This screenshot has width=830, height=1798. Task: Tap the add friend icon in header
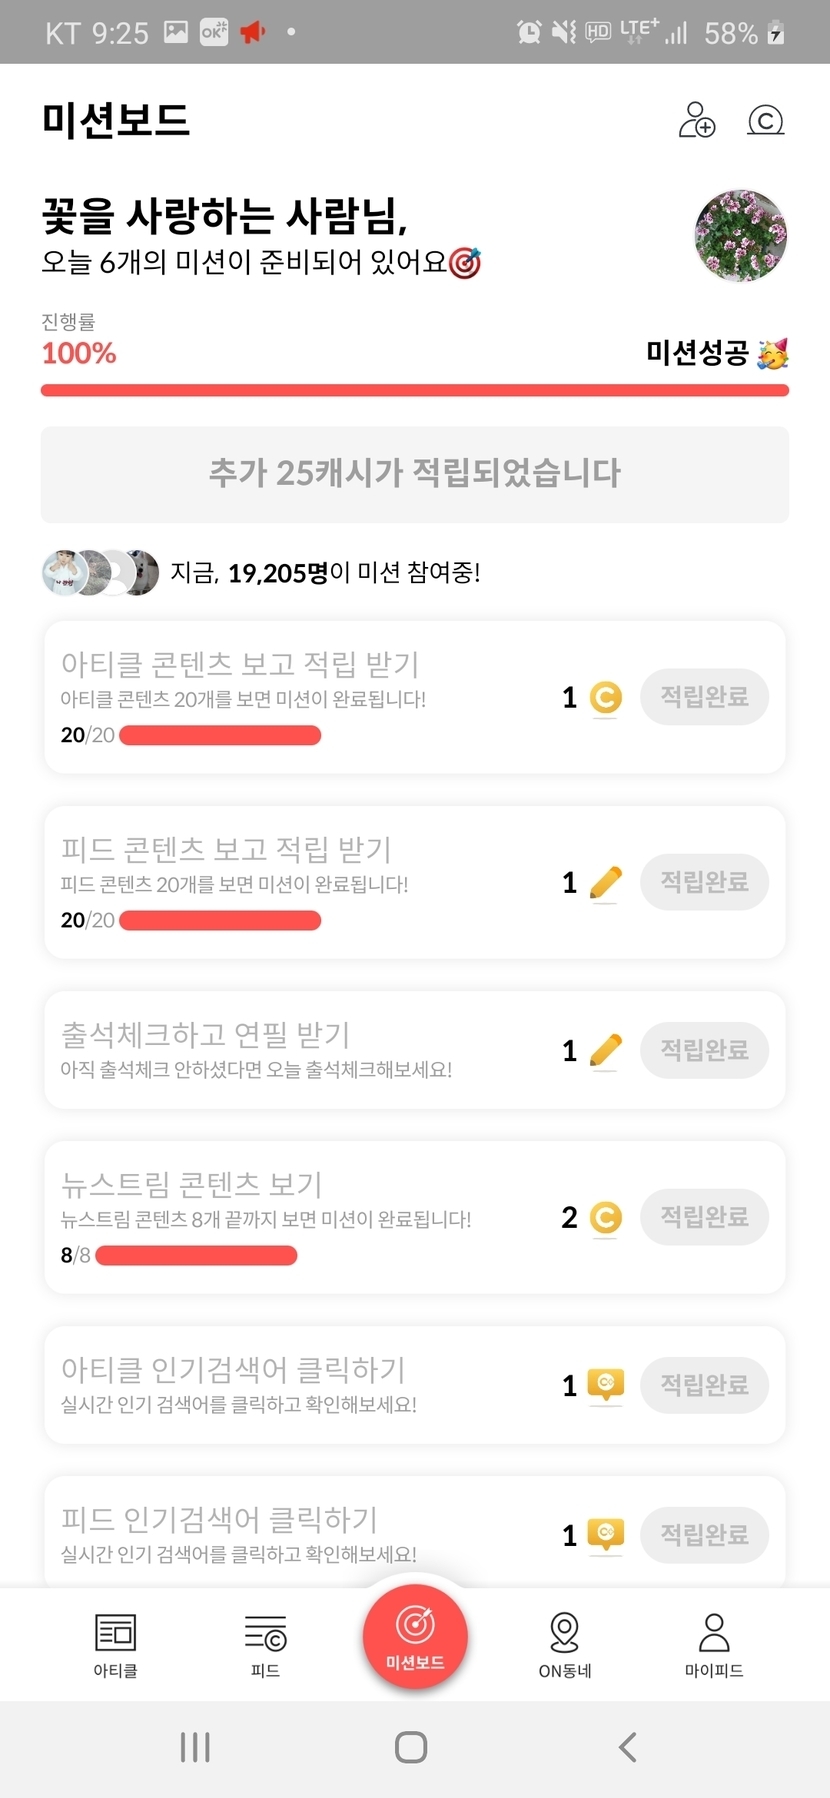[697, 120]
